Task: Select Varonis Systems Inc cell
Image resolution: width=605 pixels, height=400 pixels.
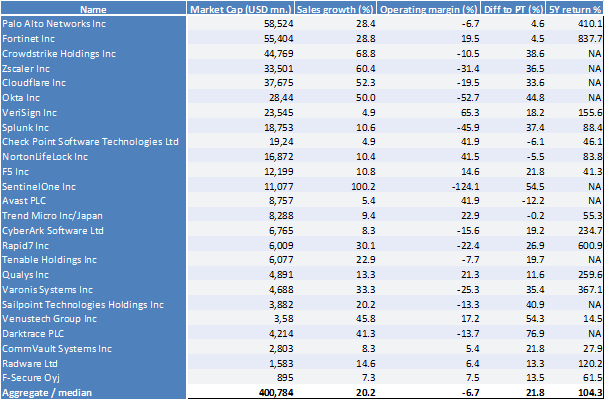Action: (x=47, y=290)
